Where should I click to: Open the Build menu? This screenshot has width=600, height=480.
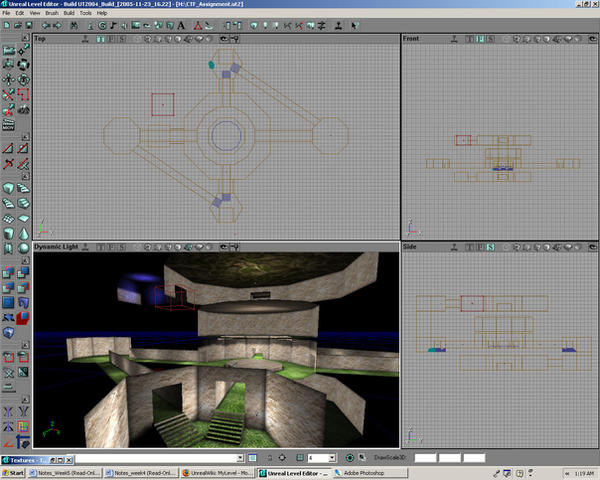pyautogui.click(x=69, y=13)
